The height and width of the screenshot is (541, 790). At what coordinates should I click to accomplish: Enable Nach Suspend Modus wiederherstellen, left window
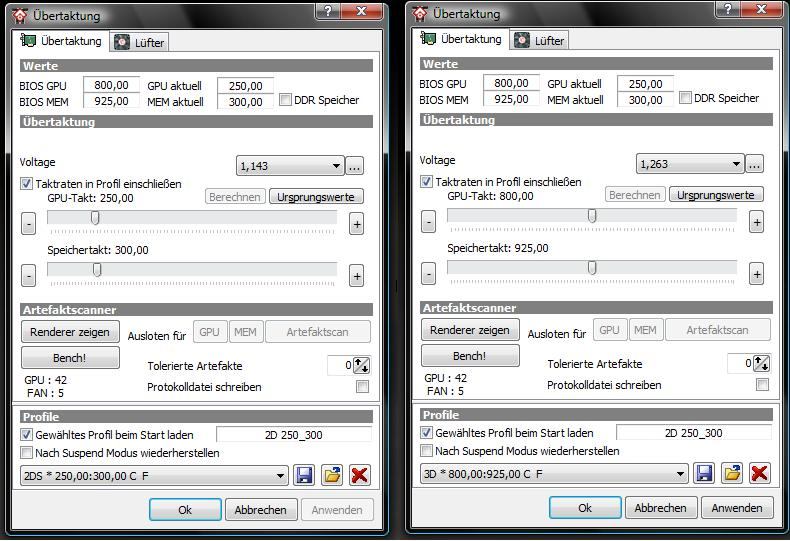pyautogui.click(x=26, y=452)
